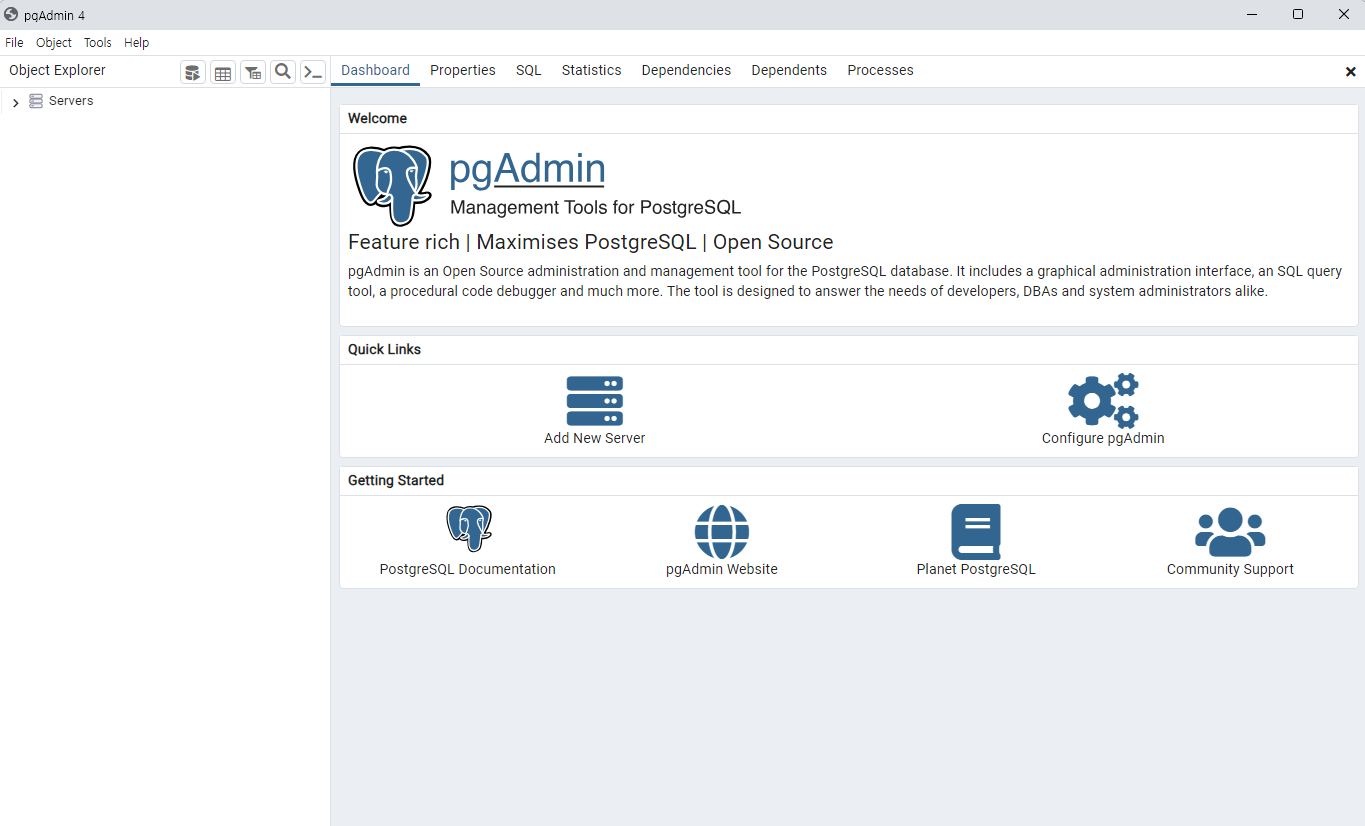Click the Planet PostgreSQL book icon
The height and width of the screenshot is (826, 1365).
pos(976,532)
